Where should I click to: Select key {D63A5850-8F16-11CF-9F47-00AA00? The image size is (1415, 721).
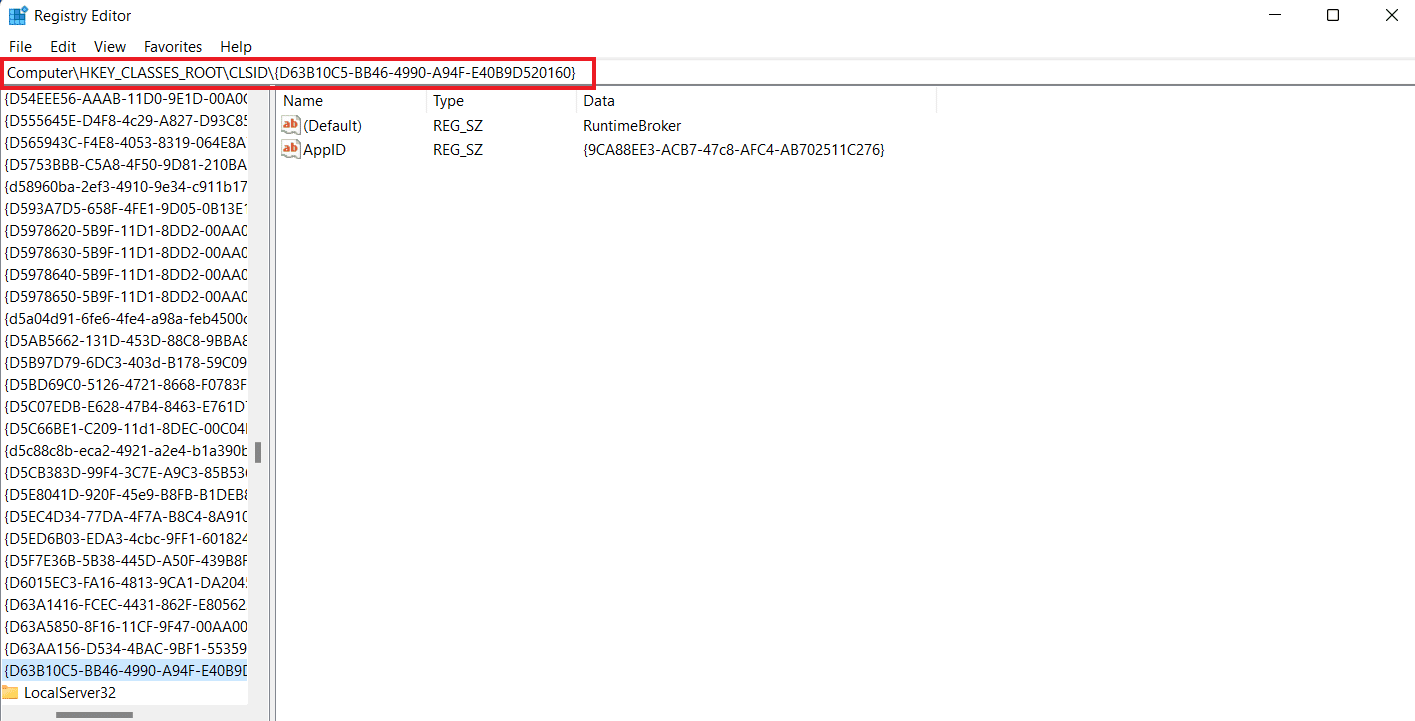click(125, 627)
